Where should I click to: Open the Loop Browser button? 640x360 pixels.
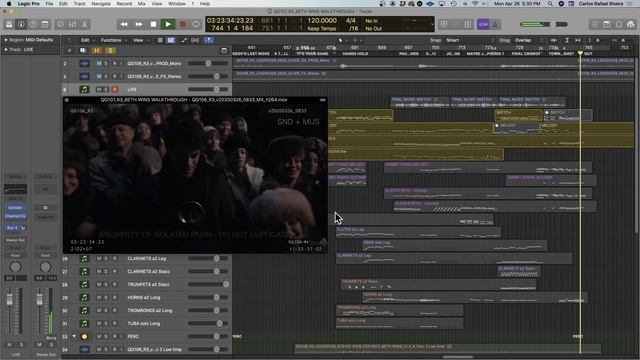[619, 24]
